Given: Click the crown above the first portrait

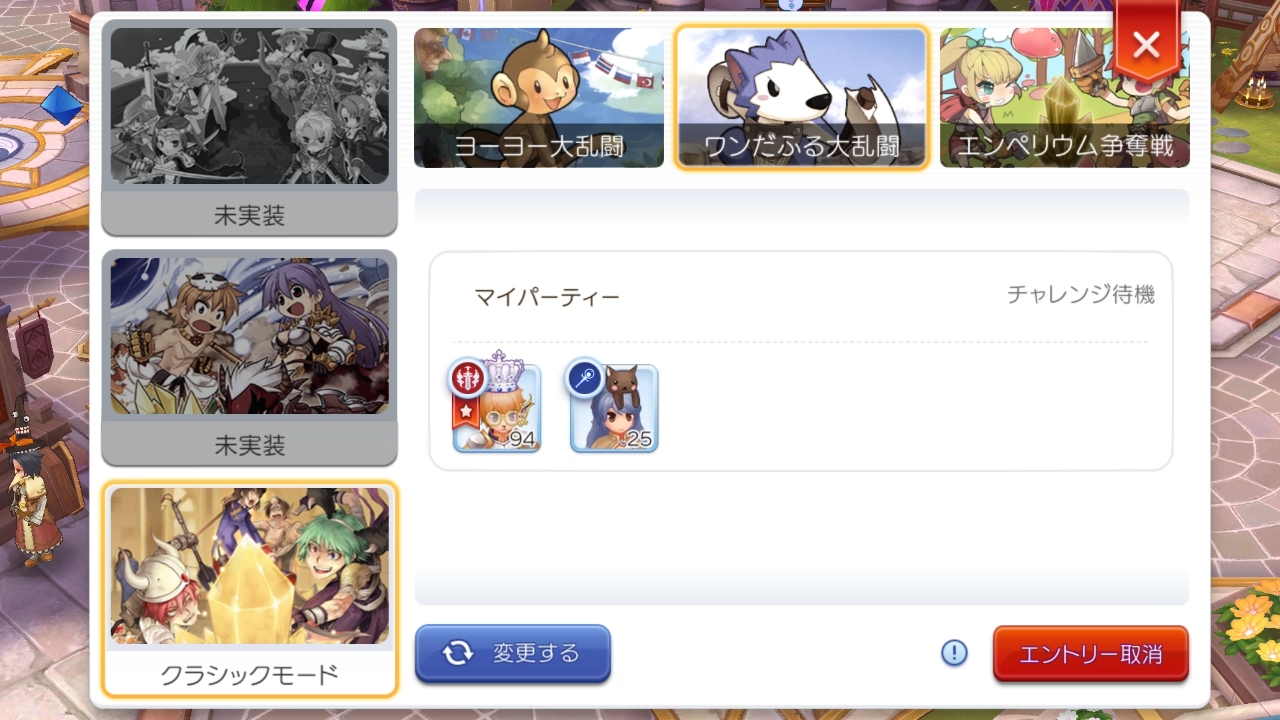Looking at the screenshot, I should tap(504, 370).
